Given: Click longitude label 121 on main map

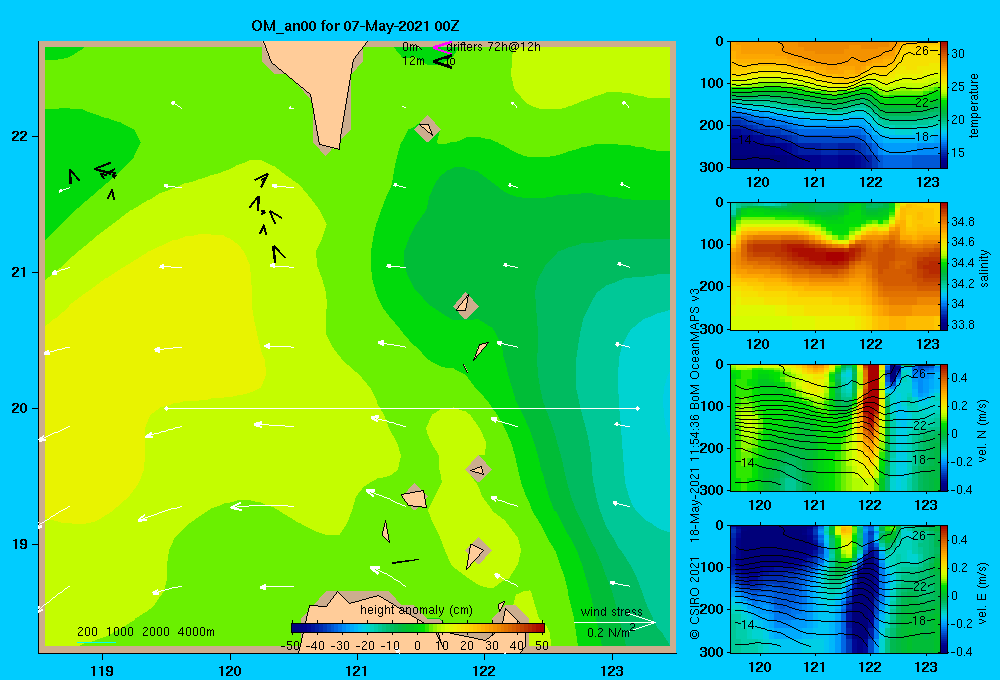Looking at the screenshot, I should (357, 670).
